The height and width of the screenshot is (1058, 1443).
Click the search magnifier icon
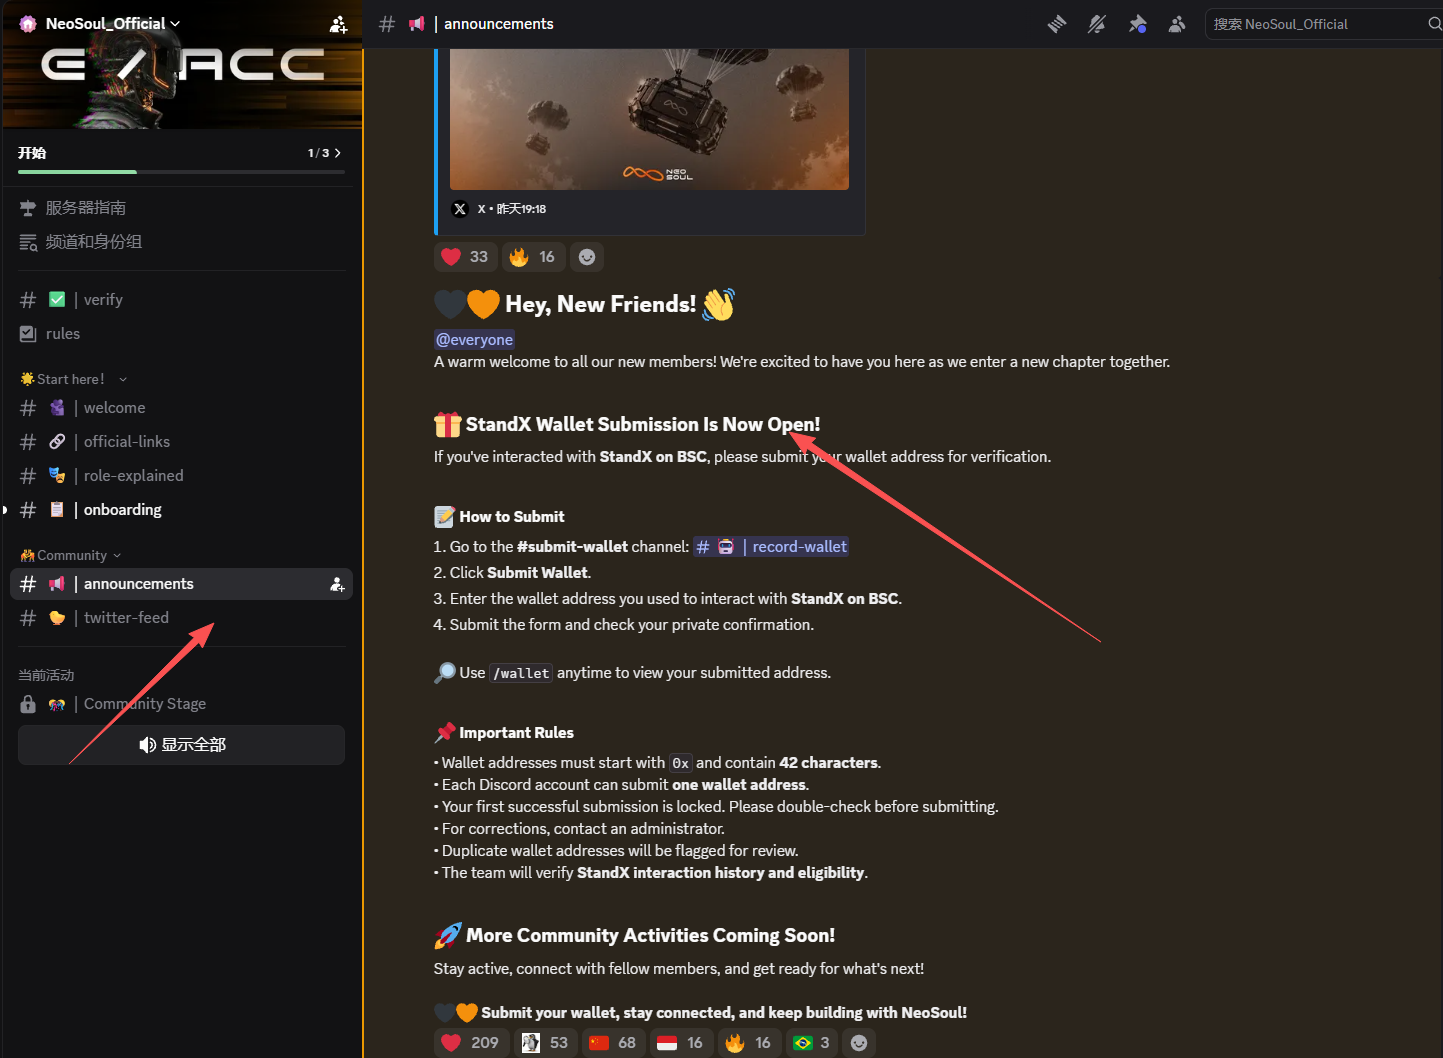point(1434,24)
